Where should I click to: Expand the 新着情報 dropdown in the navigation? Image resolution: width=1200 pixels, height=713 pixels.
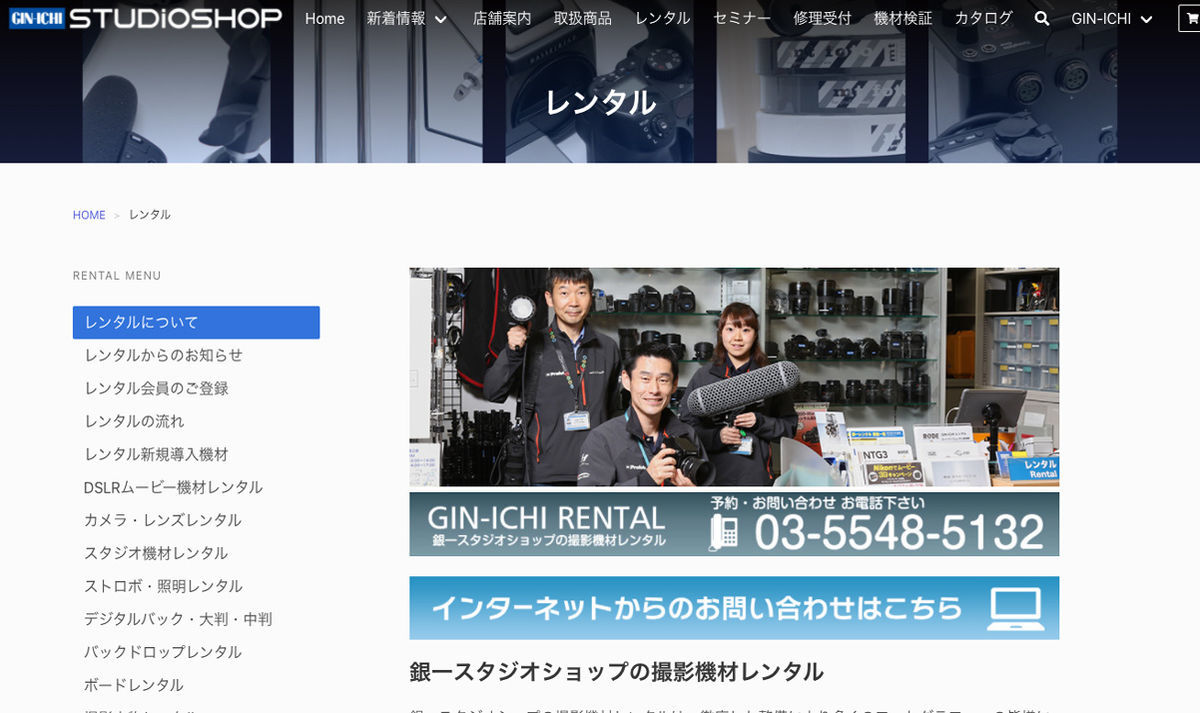point(398,18)
